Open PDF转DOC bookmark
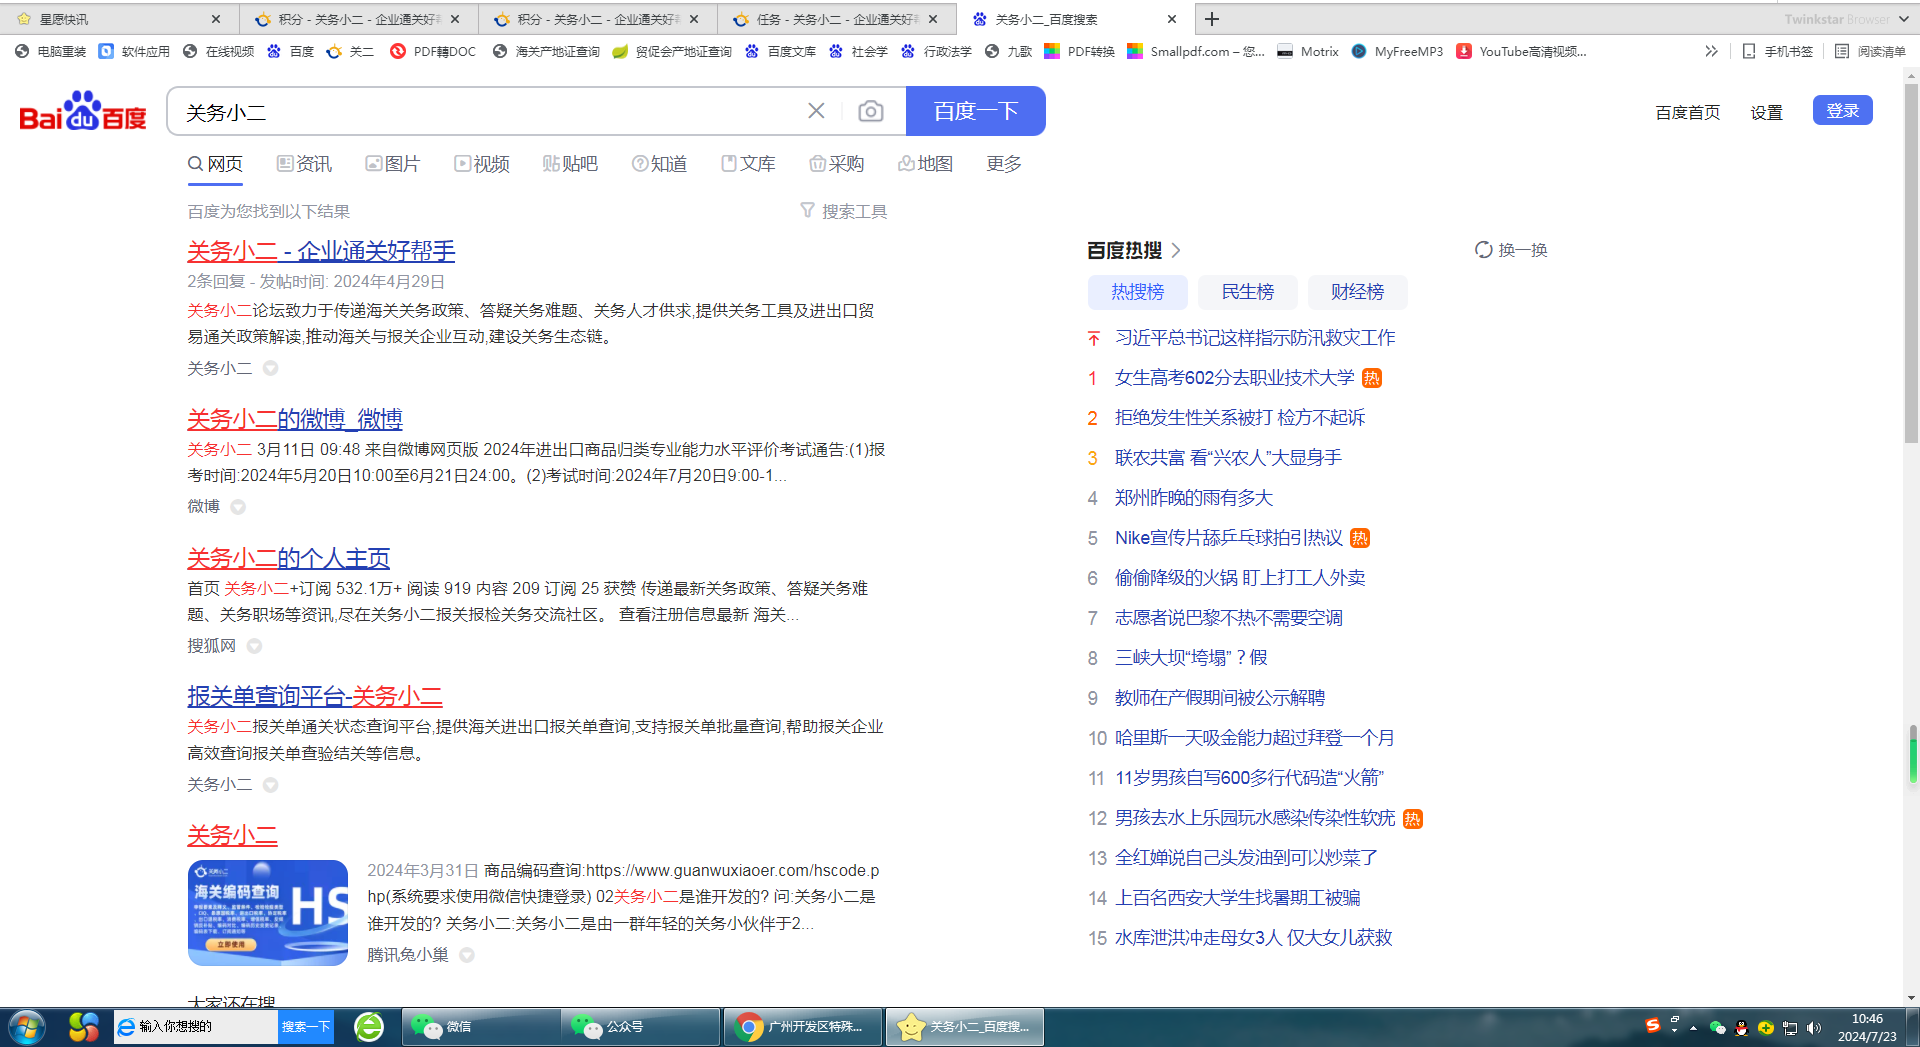 pos(434,51)
